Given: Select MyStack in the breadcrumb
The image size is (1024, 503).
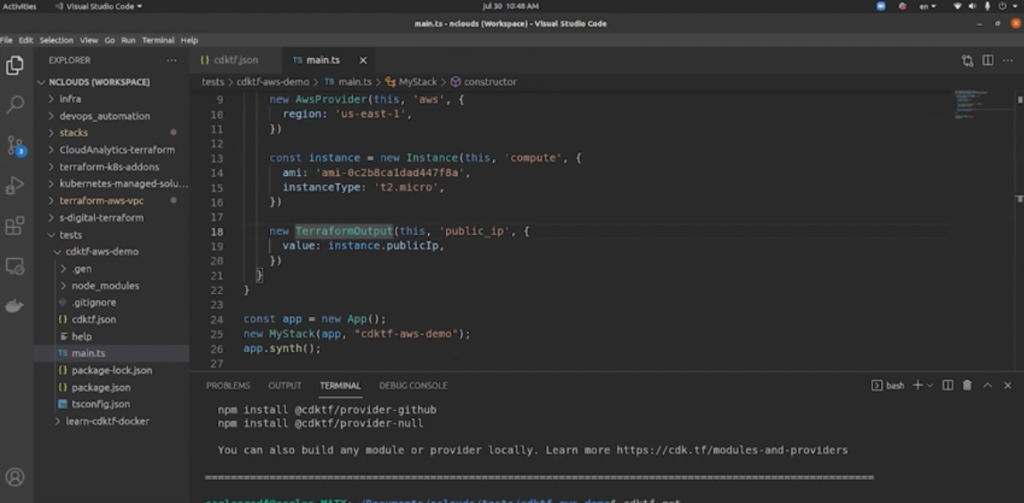Looking at the screenshot, I should [x=411, y=82].
